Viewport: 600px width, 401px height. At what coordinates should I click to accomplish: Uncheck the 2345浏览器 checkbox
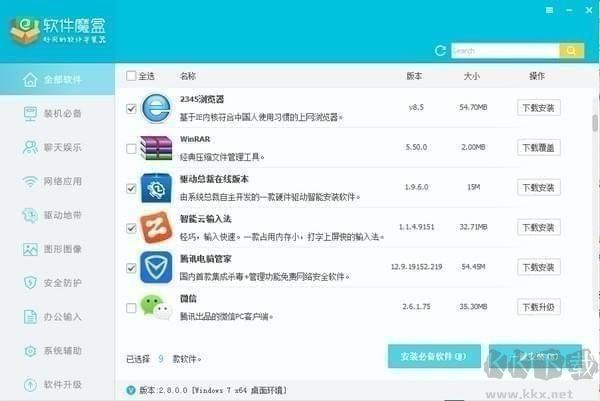[131, 109]
